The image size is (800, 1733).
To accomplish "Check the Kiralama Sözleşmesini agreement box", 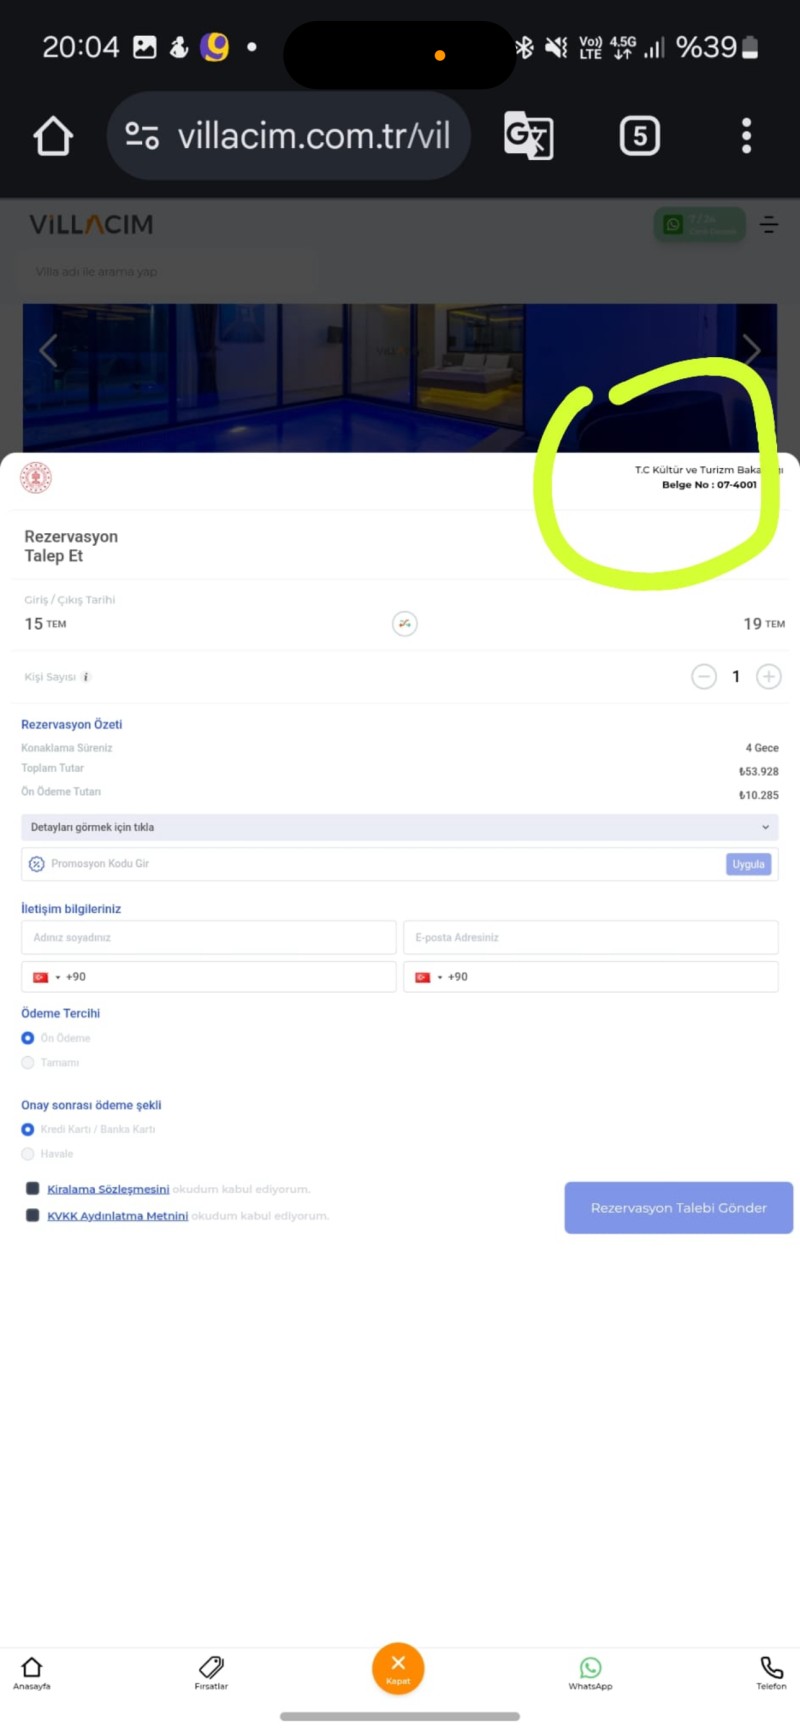I will (33, 1189).
